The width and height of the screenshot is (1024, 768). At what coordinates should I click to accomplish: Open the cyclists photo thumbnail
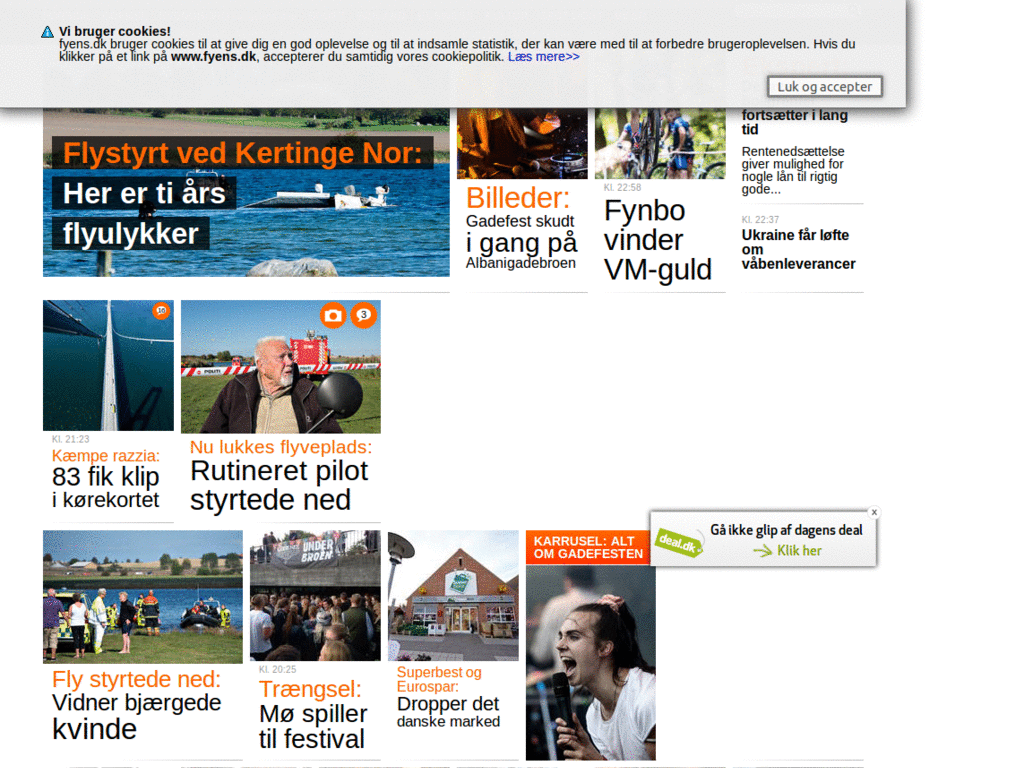click(x=660, y=143)
